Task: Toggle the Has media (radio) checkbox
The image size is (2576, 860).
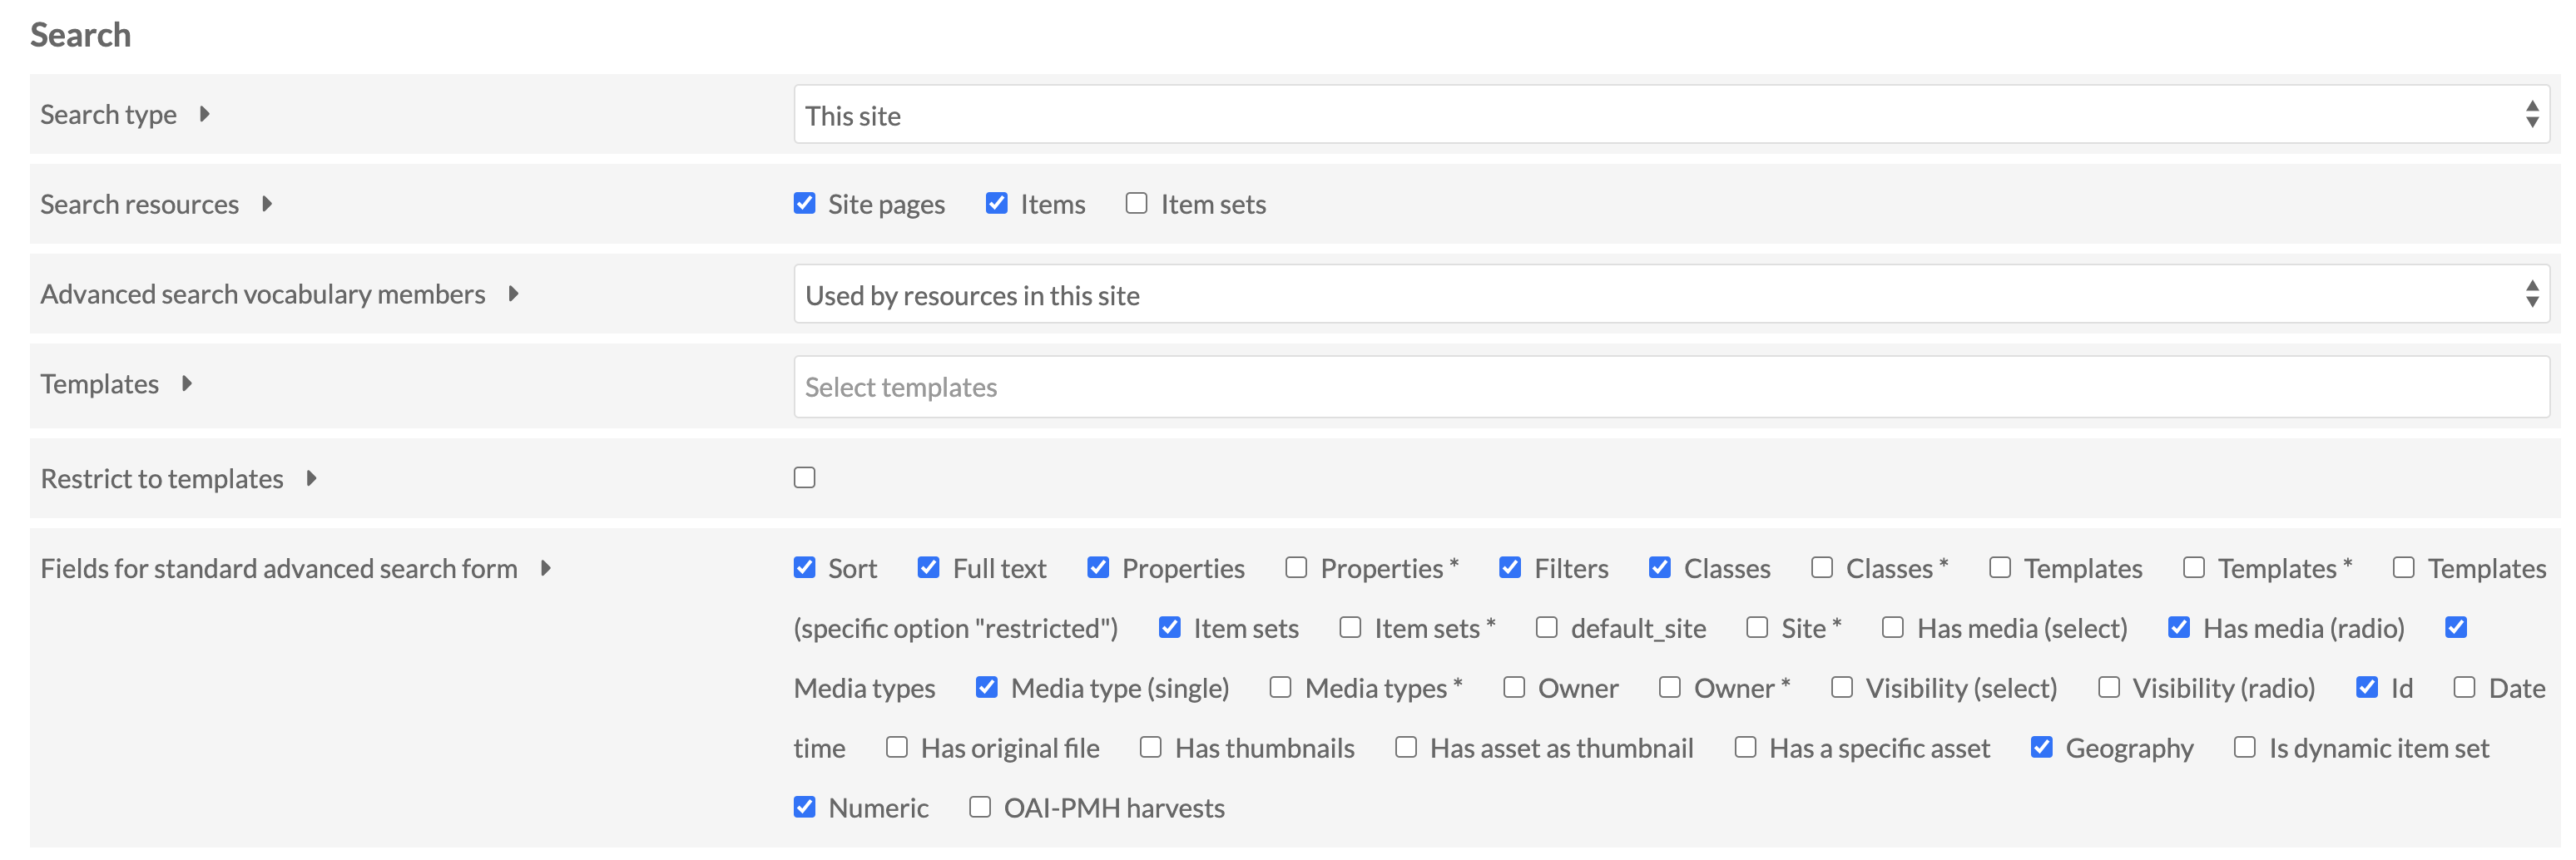Action: (2178, 628)
